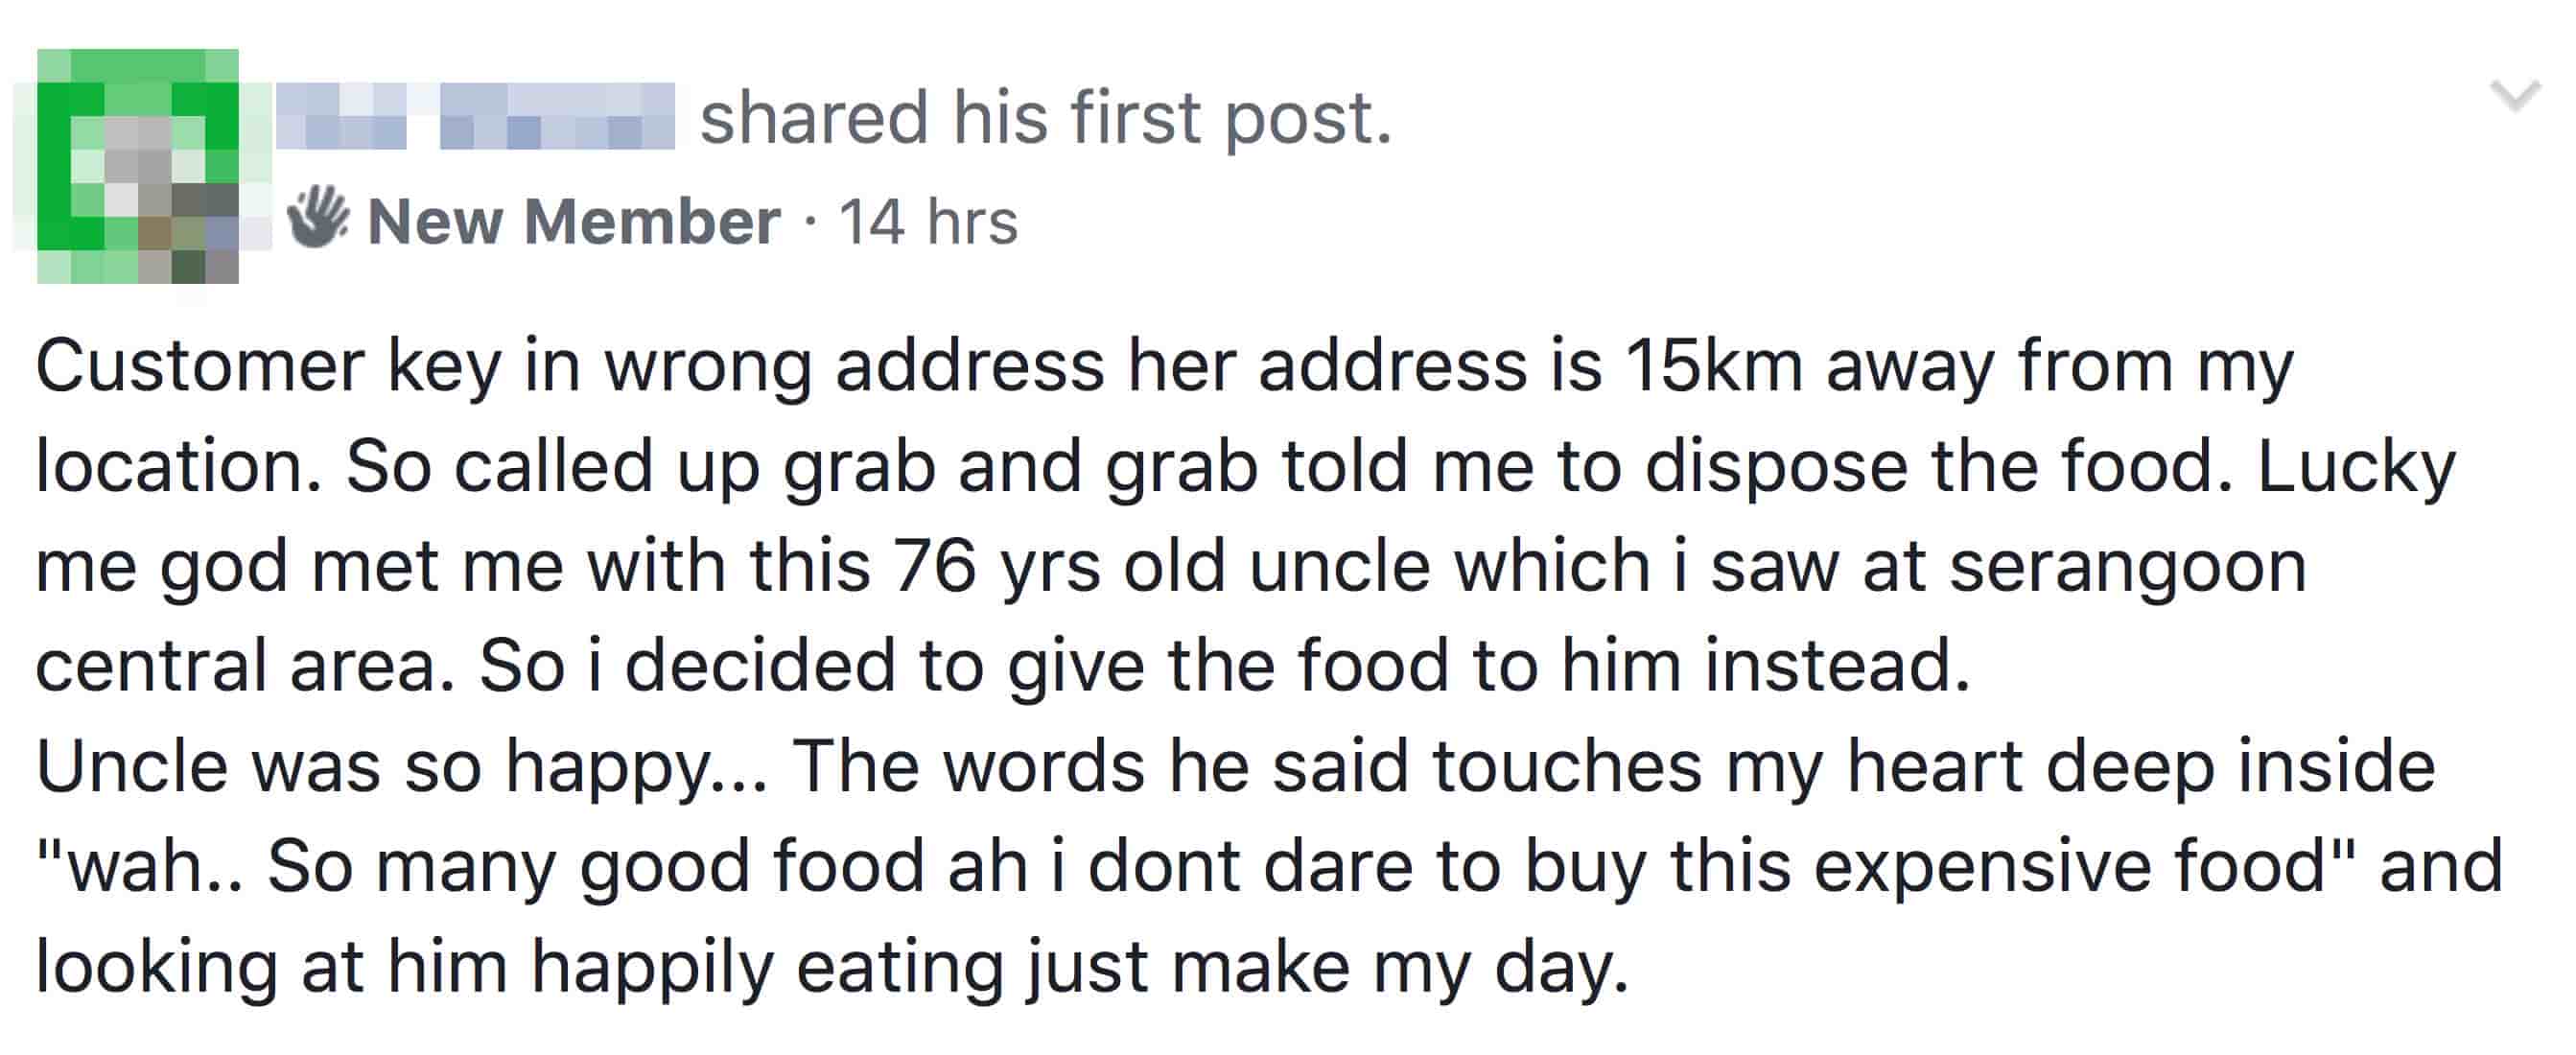This screenshot has width=2576, height=1055.
Task: Click the "New Member" badge label
Action: tap(573, 221)
